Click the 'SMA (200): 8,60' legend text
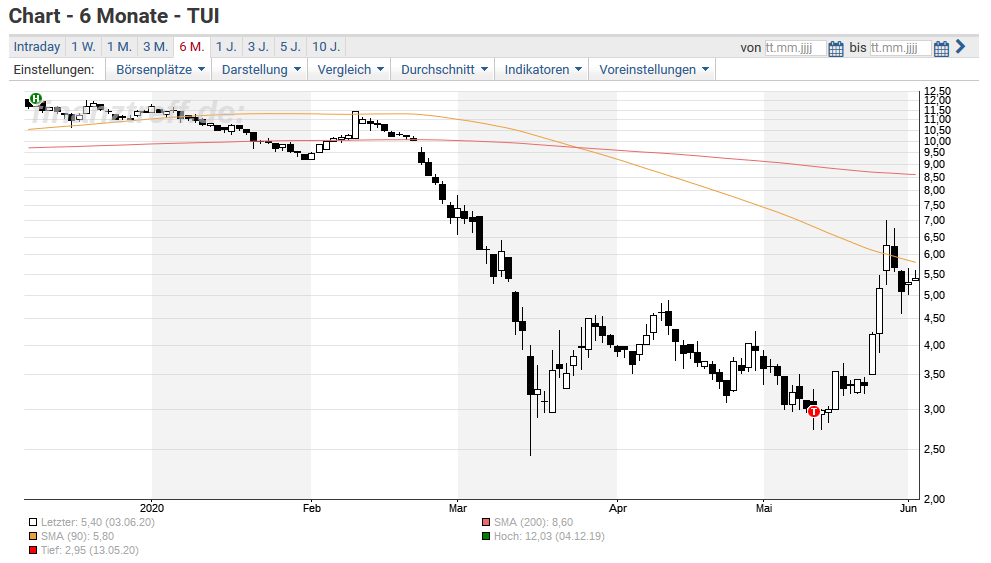991x563 pixels. point(533,523)
